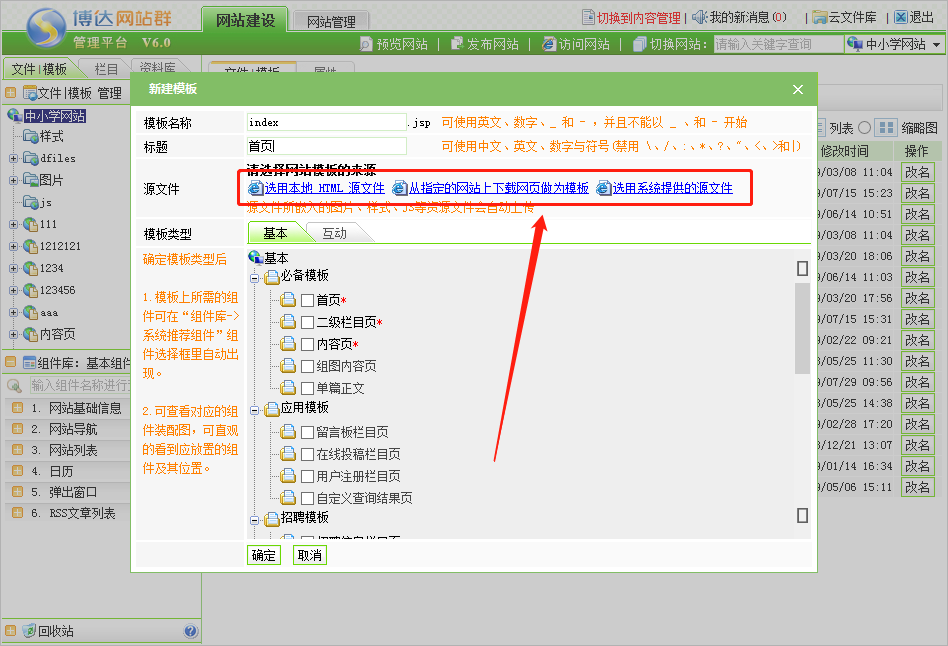This screenshot has width=948, height=646.
Task: Click the 预览网站 preview icon
Action: point(366,44)
